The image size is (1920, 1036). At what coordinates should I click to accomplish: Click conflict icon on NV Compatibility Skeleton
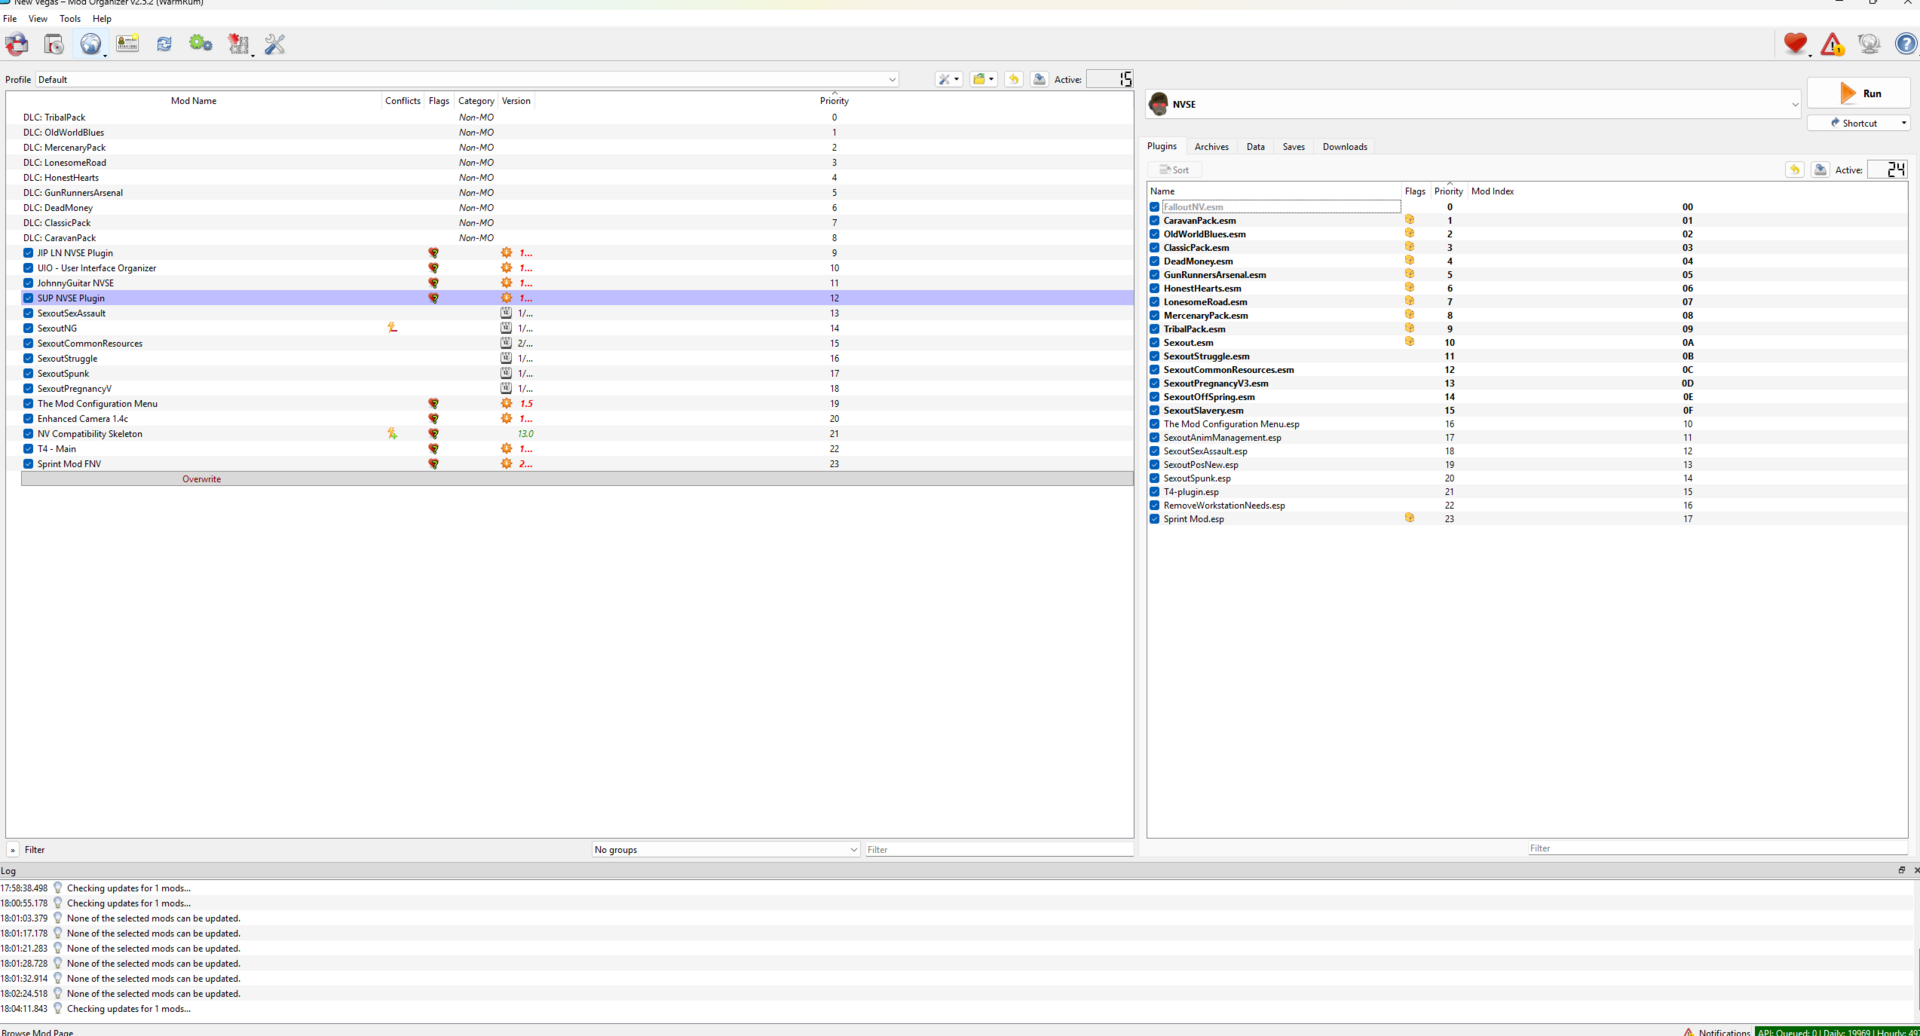point(392,434)
